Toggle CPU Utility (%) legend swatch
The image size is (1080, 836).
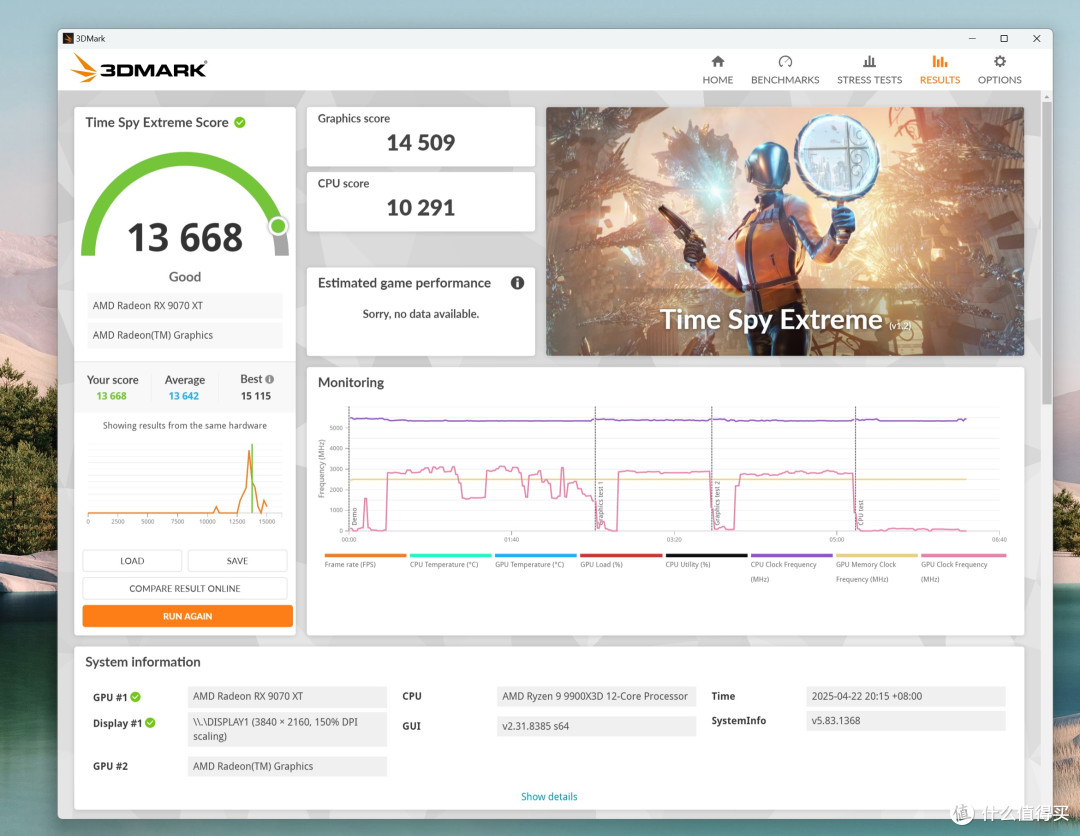point(706,555)
